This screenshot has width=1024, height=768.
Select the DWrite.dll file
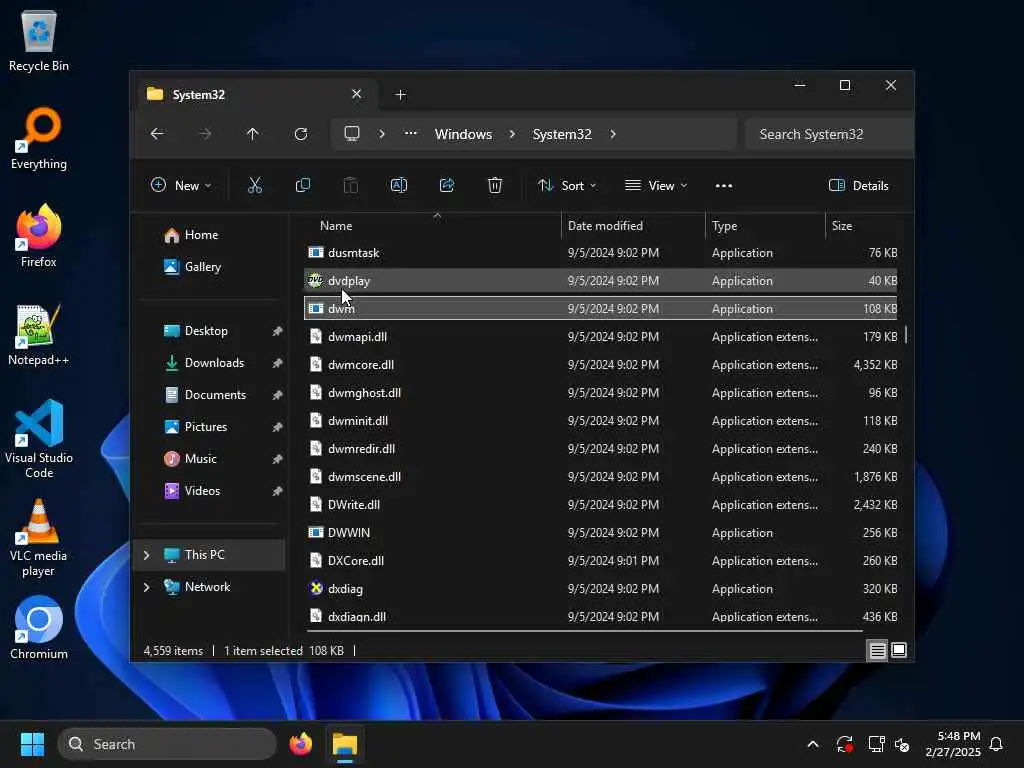tap(600, 505)
